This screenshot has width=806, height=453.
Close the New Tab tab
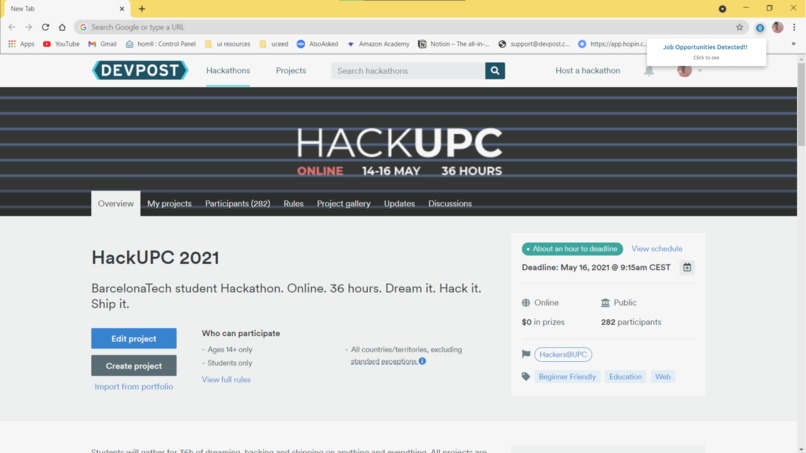[122, 9]
